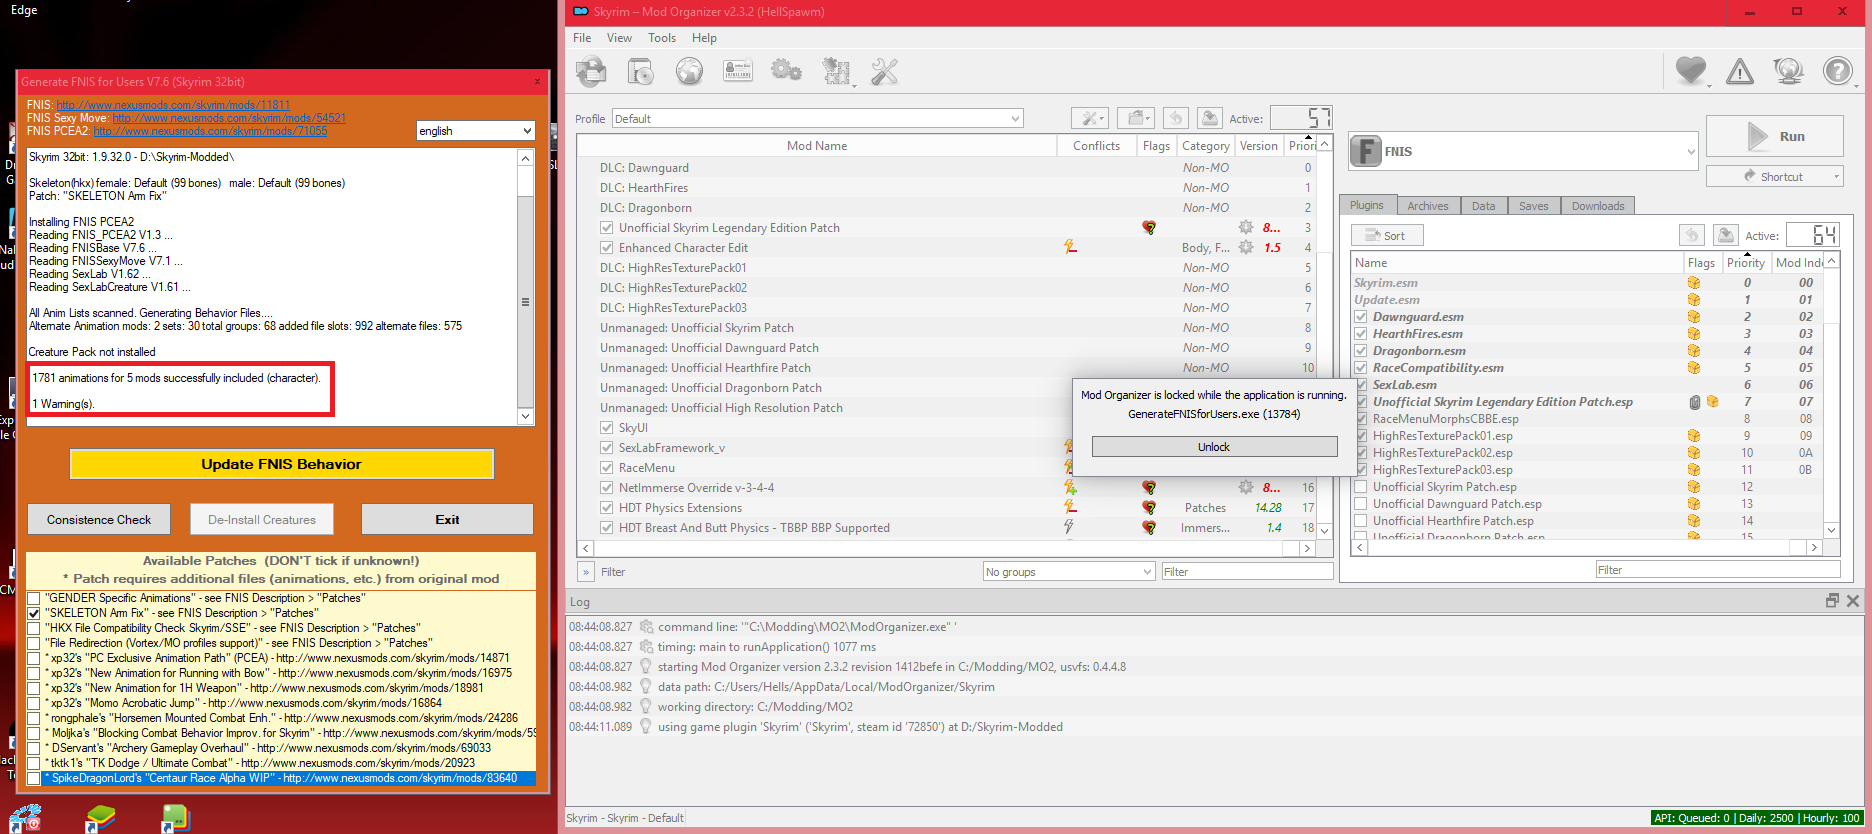Click the Consistence Check button
This screenshot has width=1872, height=834.
(x=99, y=520)
